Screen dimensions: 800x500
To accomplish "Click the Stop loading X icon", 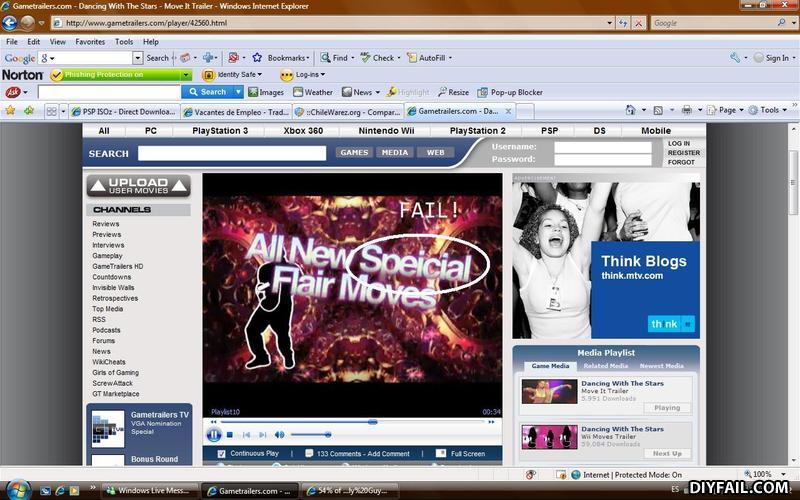I will coord(638,23).
